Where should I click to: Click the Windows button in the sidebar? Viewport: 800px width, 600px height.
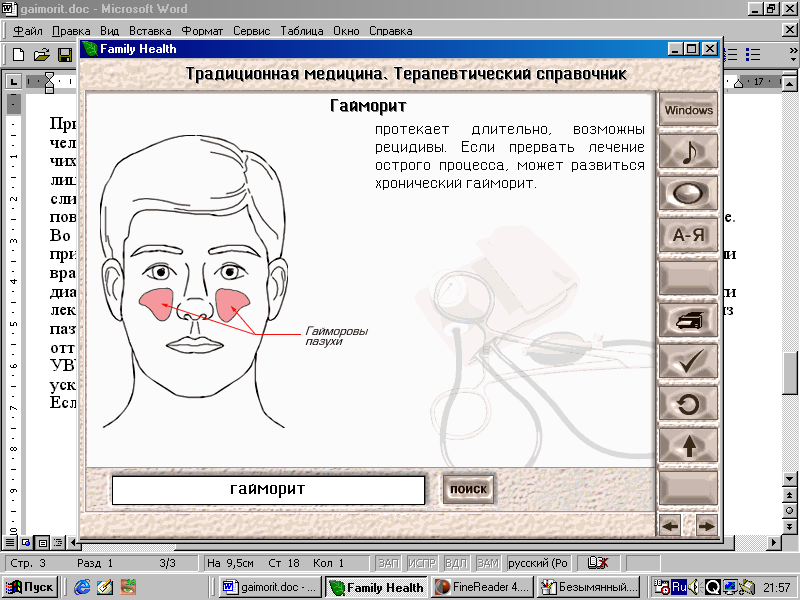(688, 110)
